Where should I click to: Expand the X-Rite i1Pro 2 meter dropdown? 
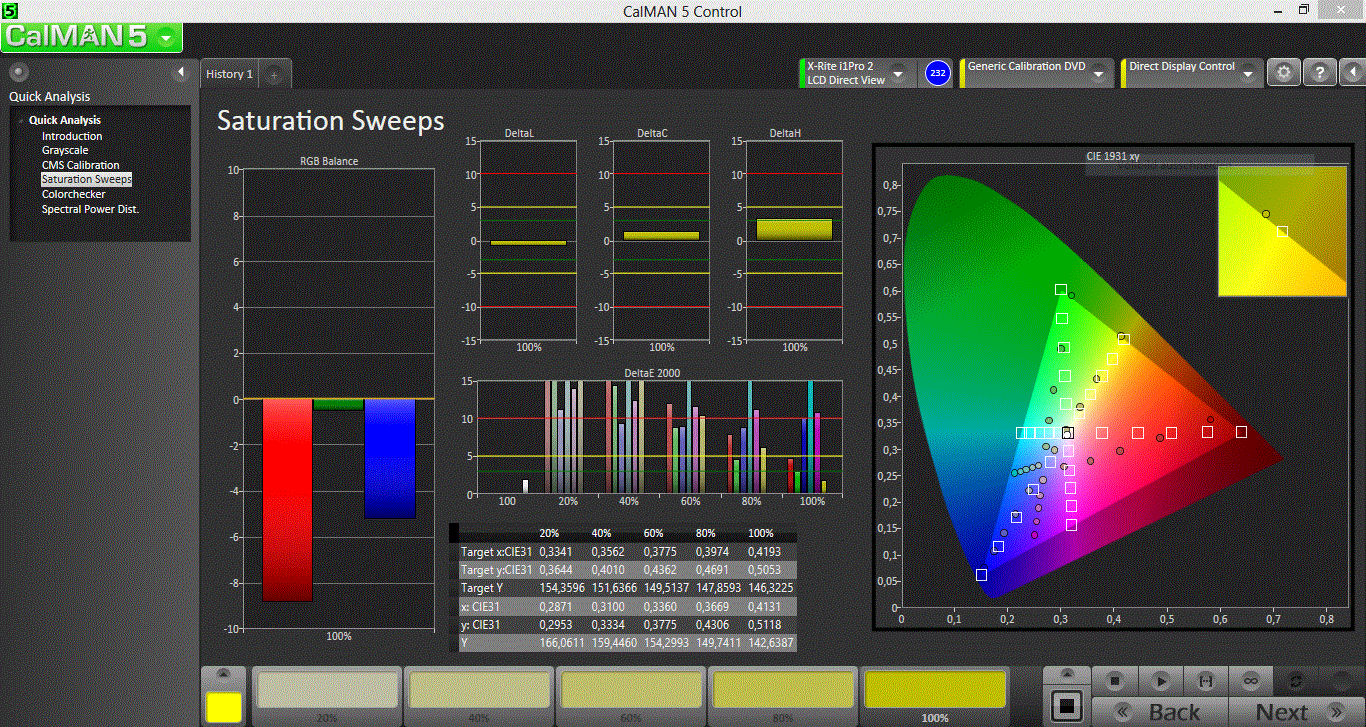point(898,73)
